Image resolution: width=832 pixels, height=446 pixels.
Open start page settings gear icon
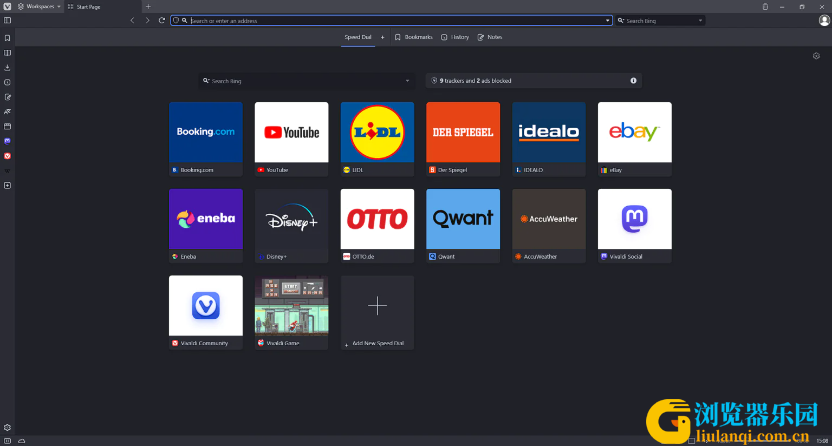click(x=816, y=56)
